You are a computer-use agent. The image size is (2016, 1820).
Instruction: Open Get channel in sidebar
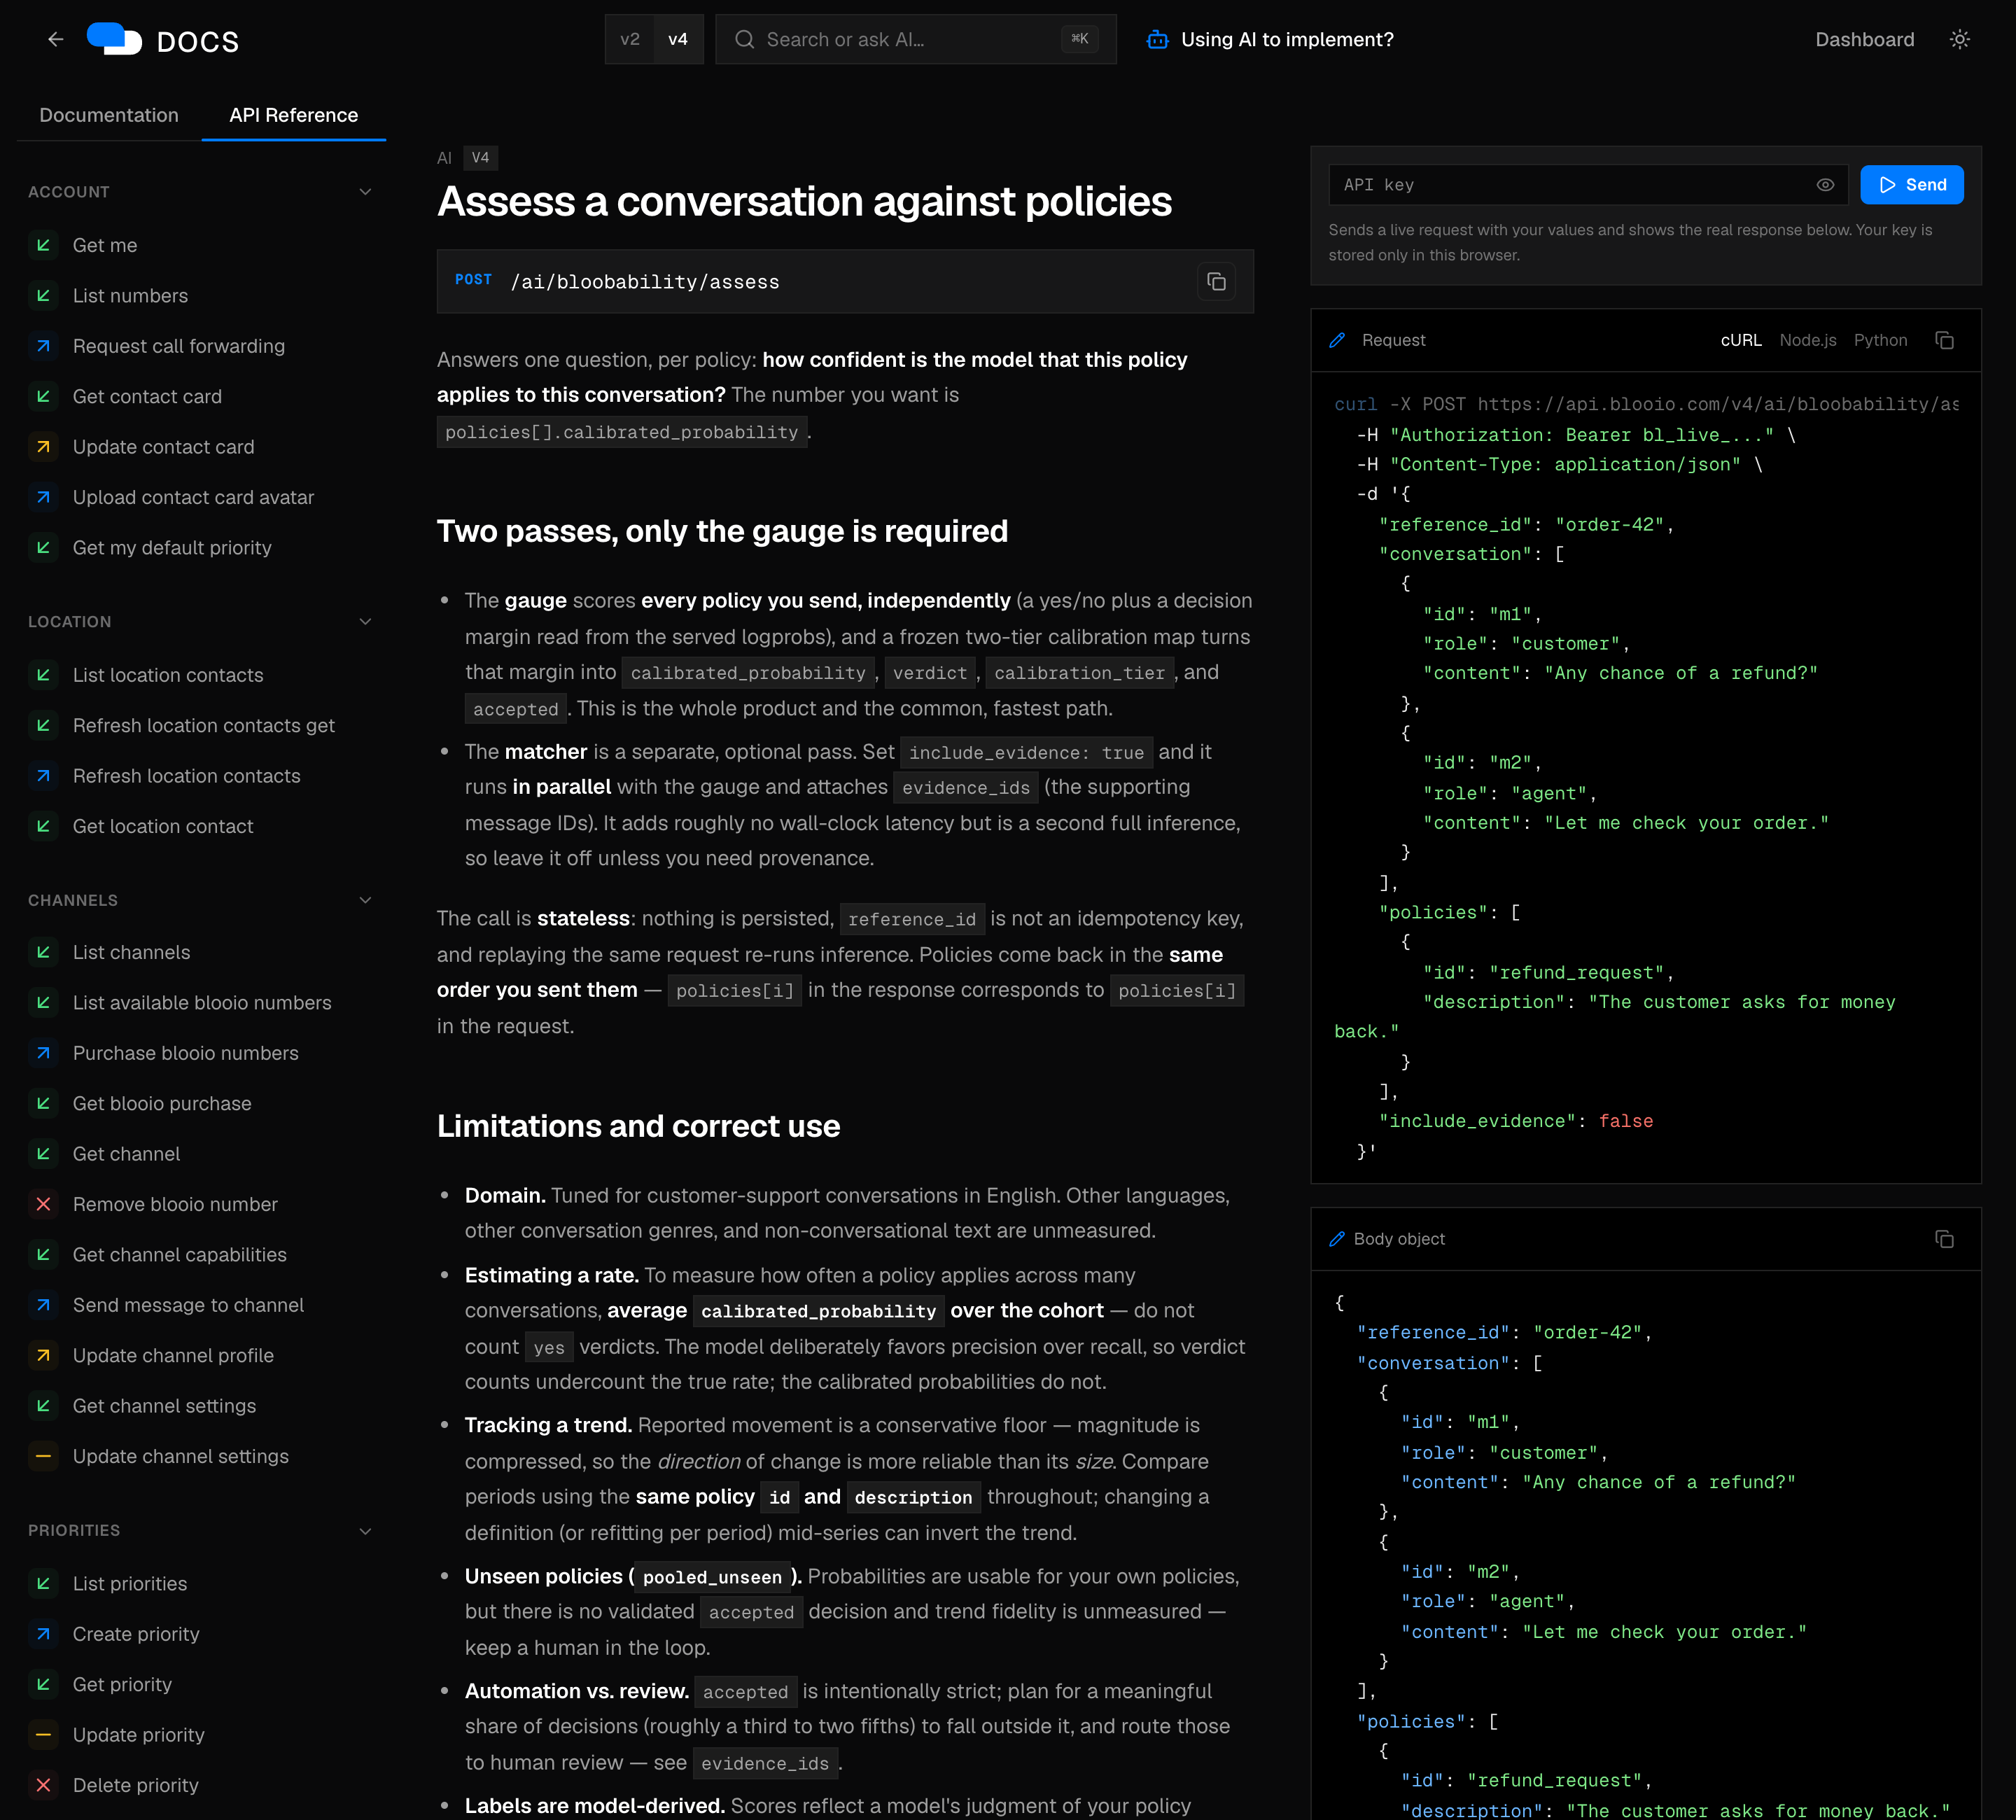pyautogui.click(x=126, y=1153)
